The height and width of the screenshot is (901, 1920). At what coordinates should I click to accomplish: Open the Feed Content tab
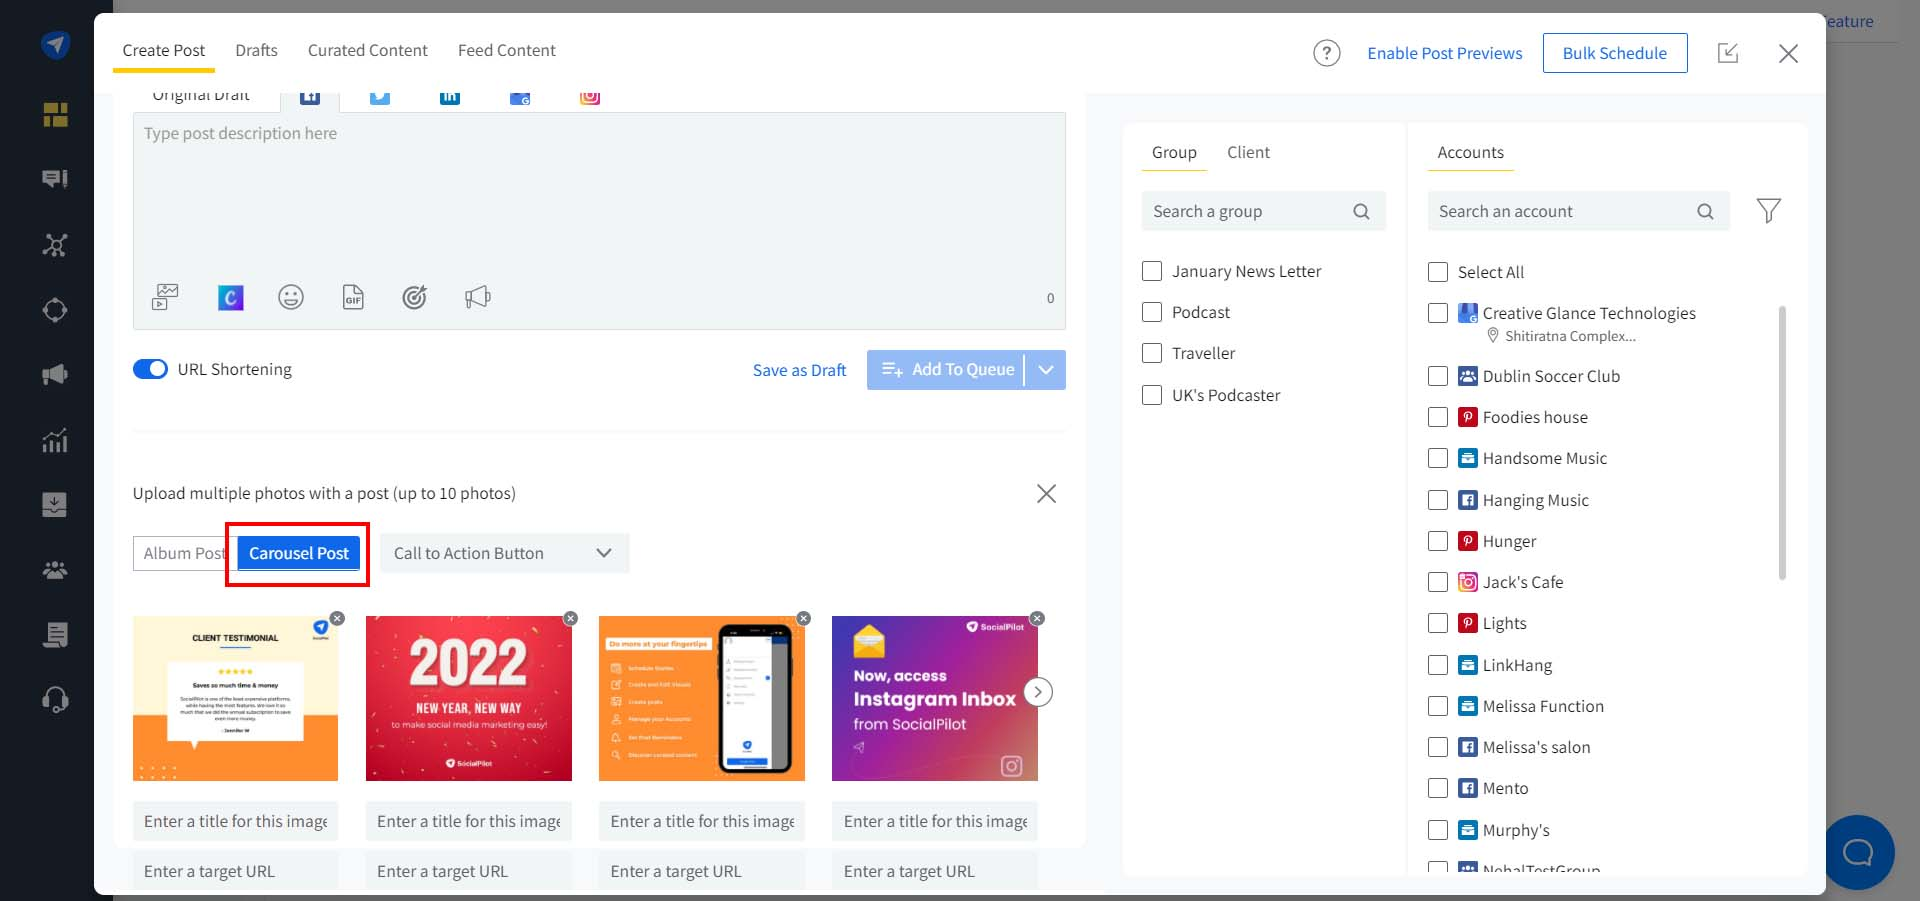506,50
